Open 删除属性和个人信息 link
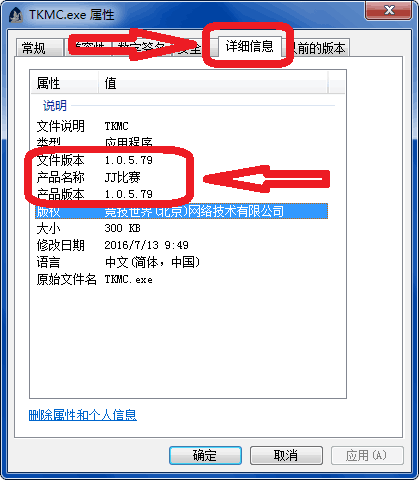Screen dimensions: 419x480 [83, 415]
